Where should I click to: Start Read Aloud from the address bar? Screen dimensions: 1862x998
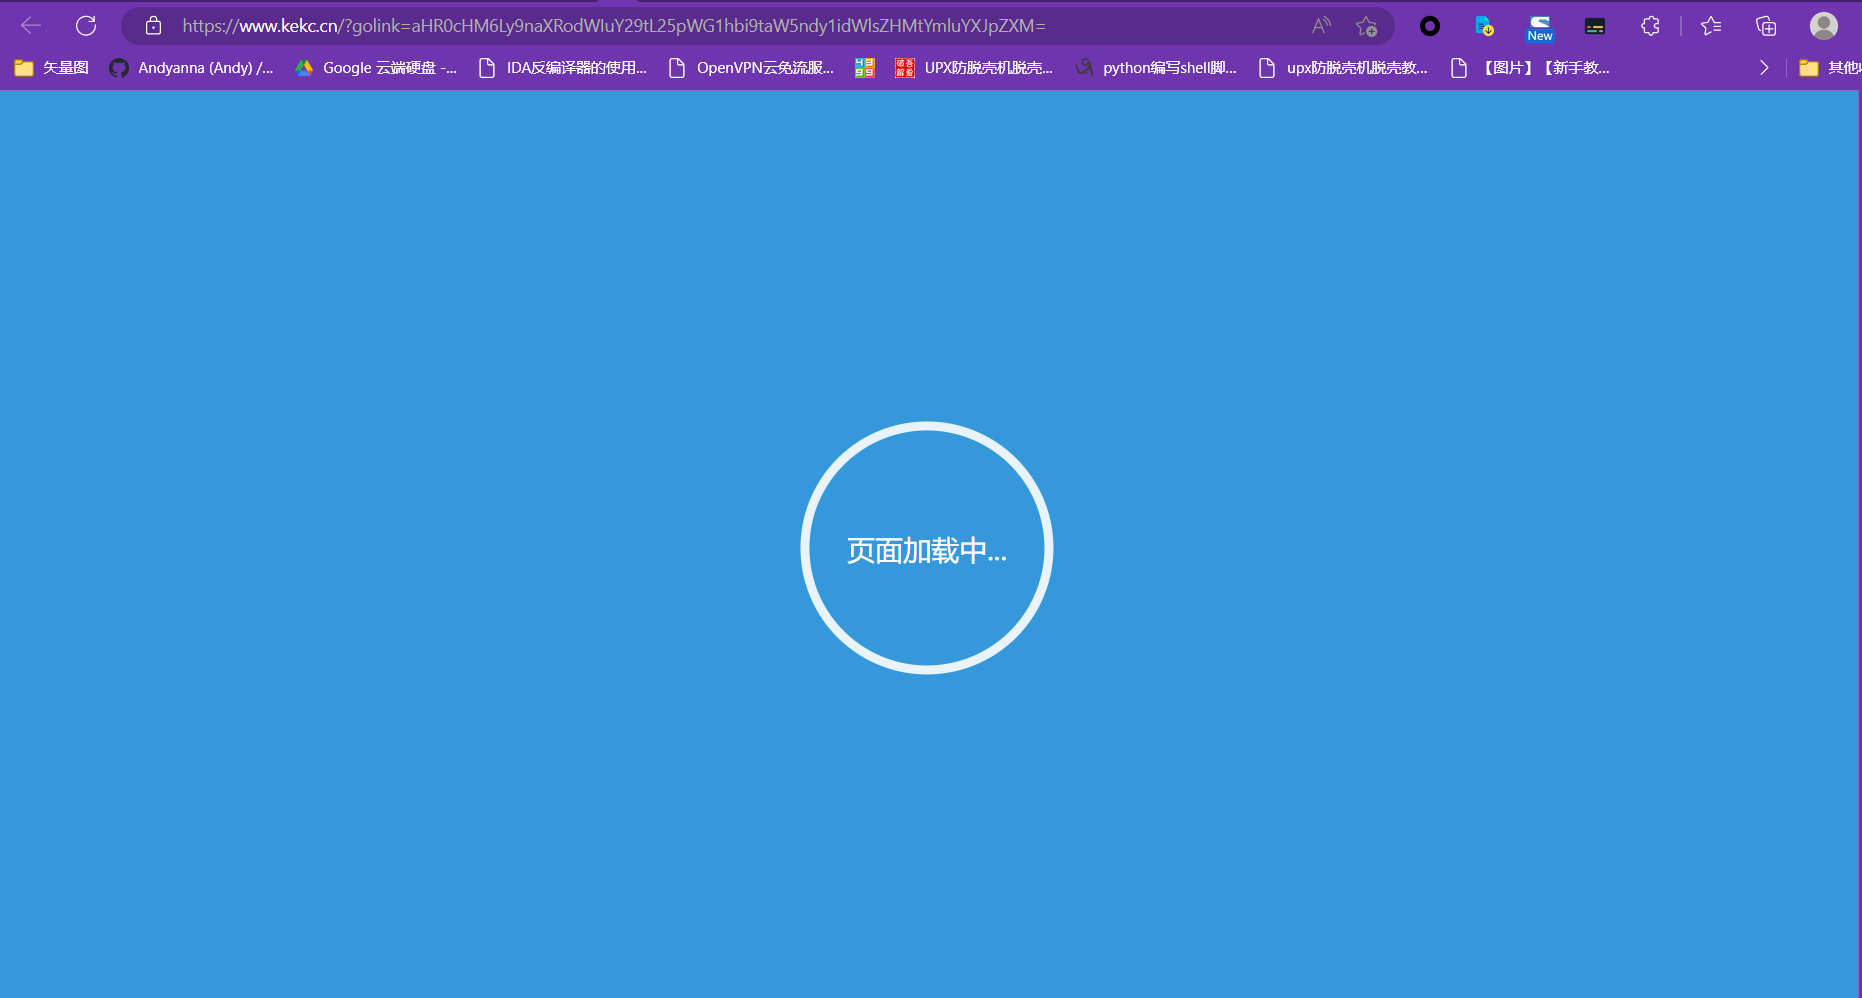click(x=1321, y=26)
